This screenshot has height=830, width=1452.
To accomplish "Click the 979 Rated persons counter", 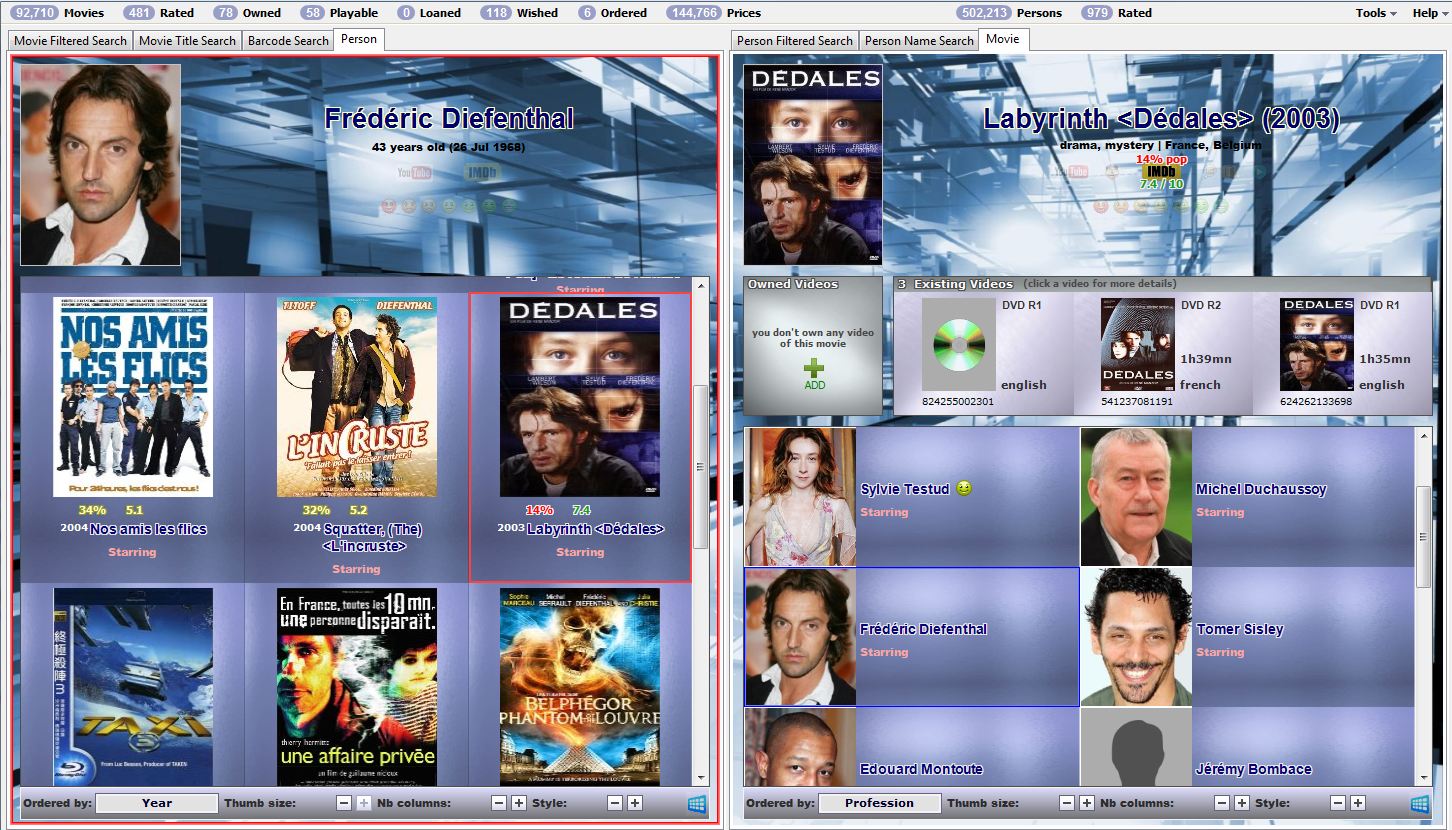I will point(1117,13).
